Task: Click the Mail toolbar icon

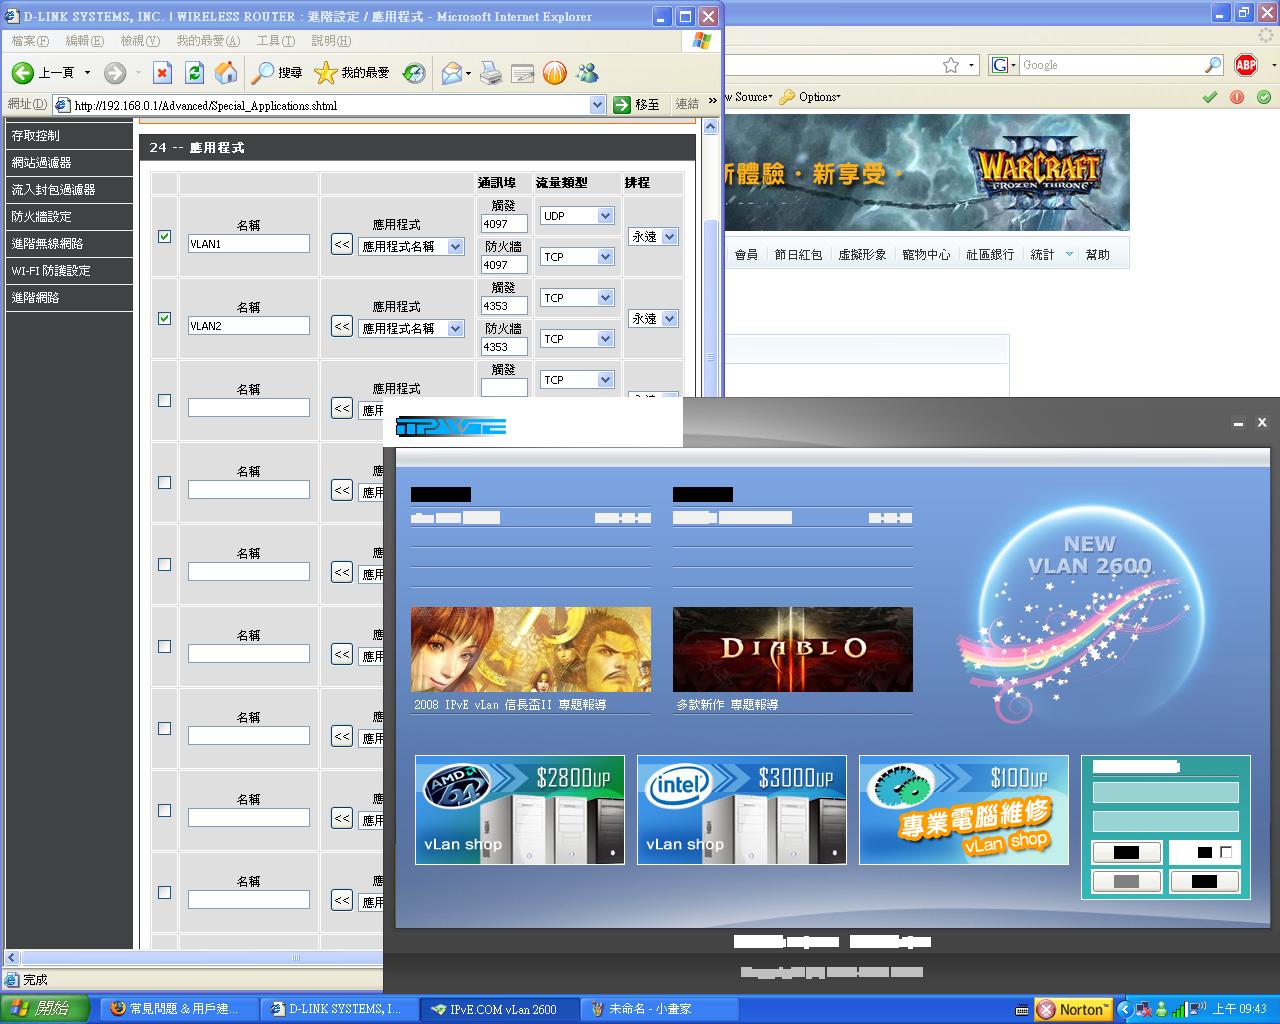Action: click(x=452, y=72)
